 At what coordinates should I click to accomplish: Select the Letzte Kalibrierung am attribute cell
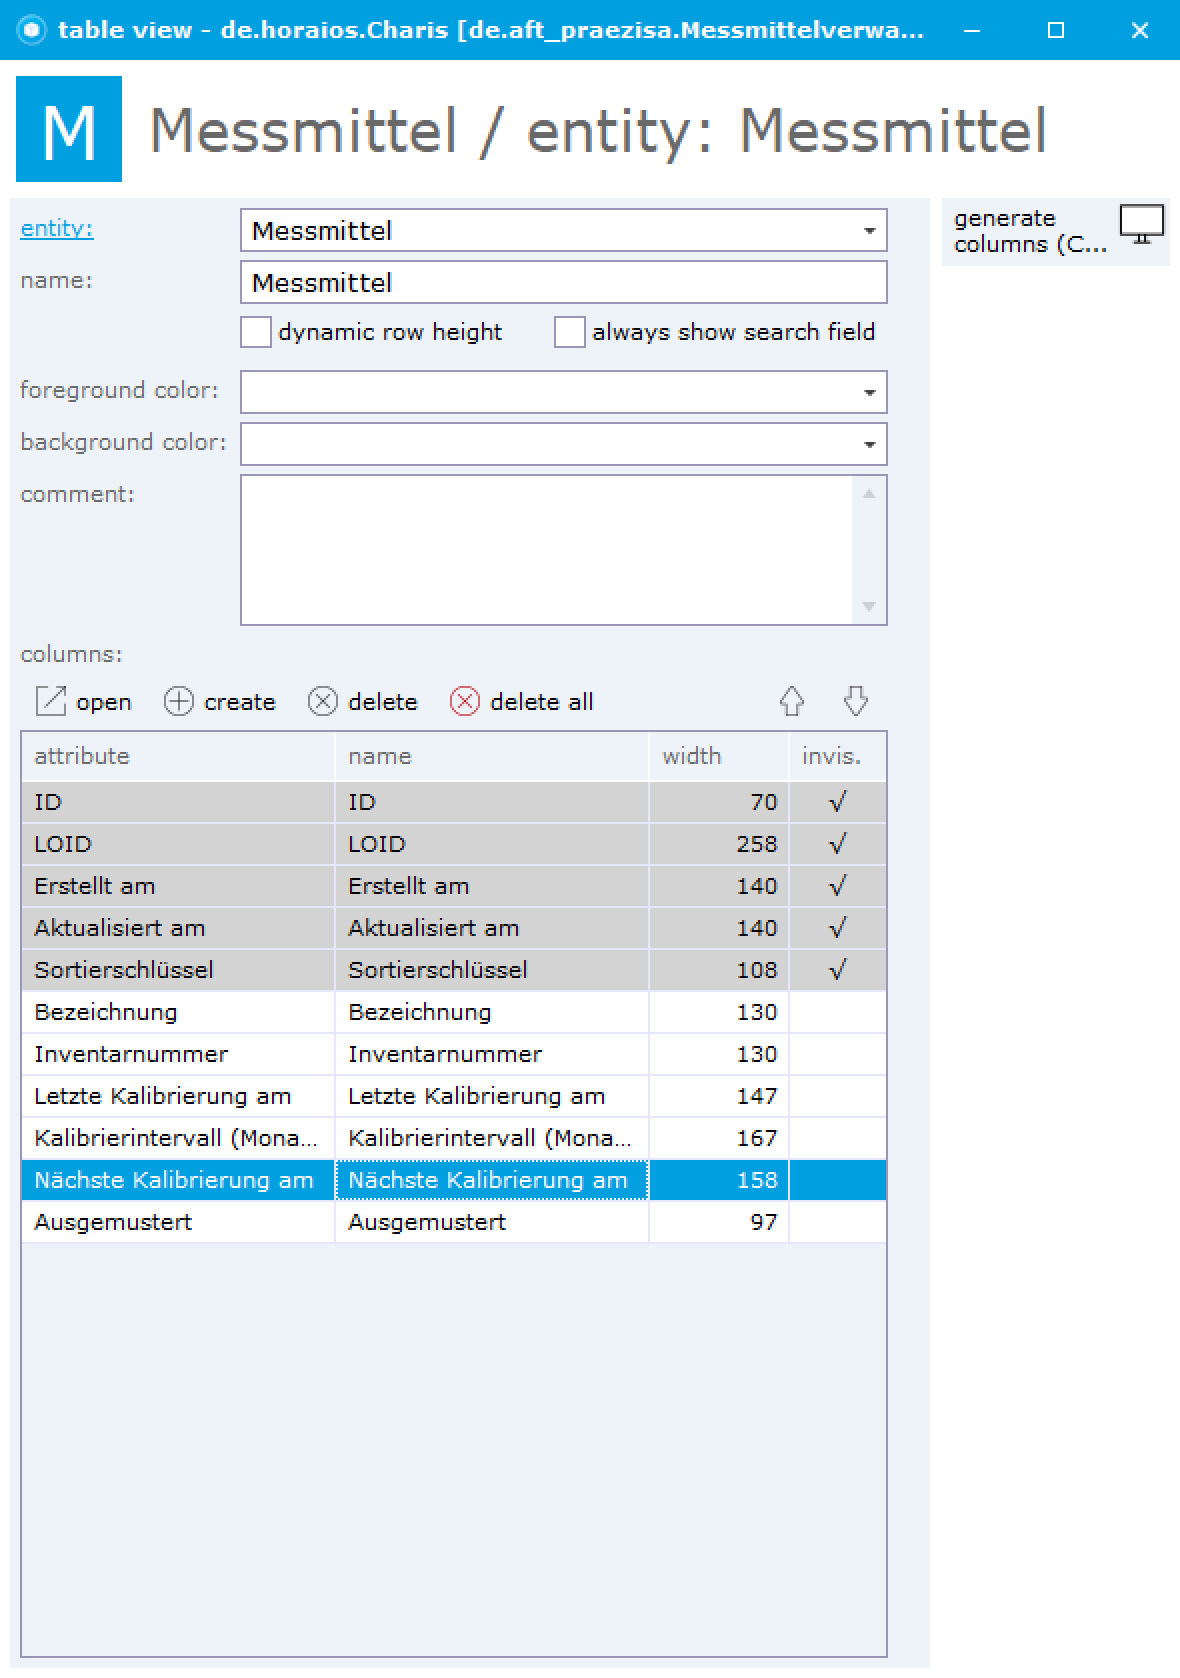[178, 1096]
